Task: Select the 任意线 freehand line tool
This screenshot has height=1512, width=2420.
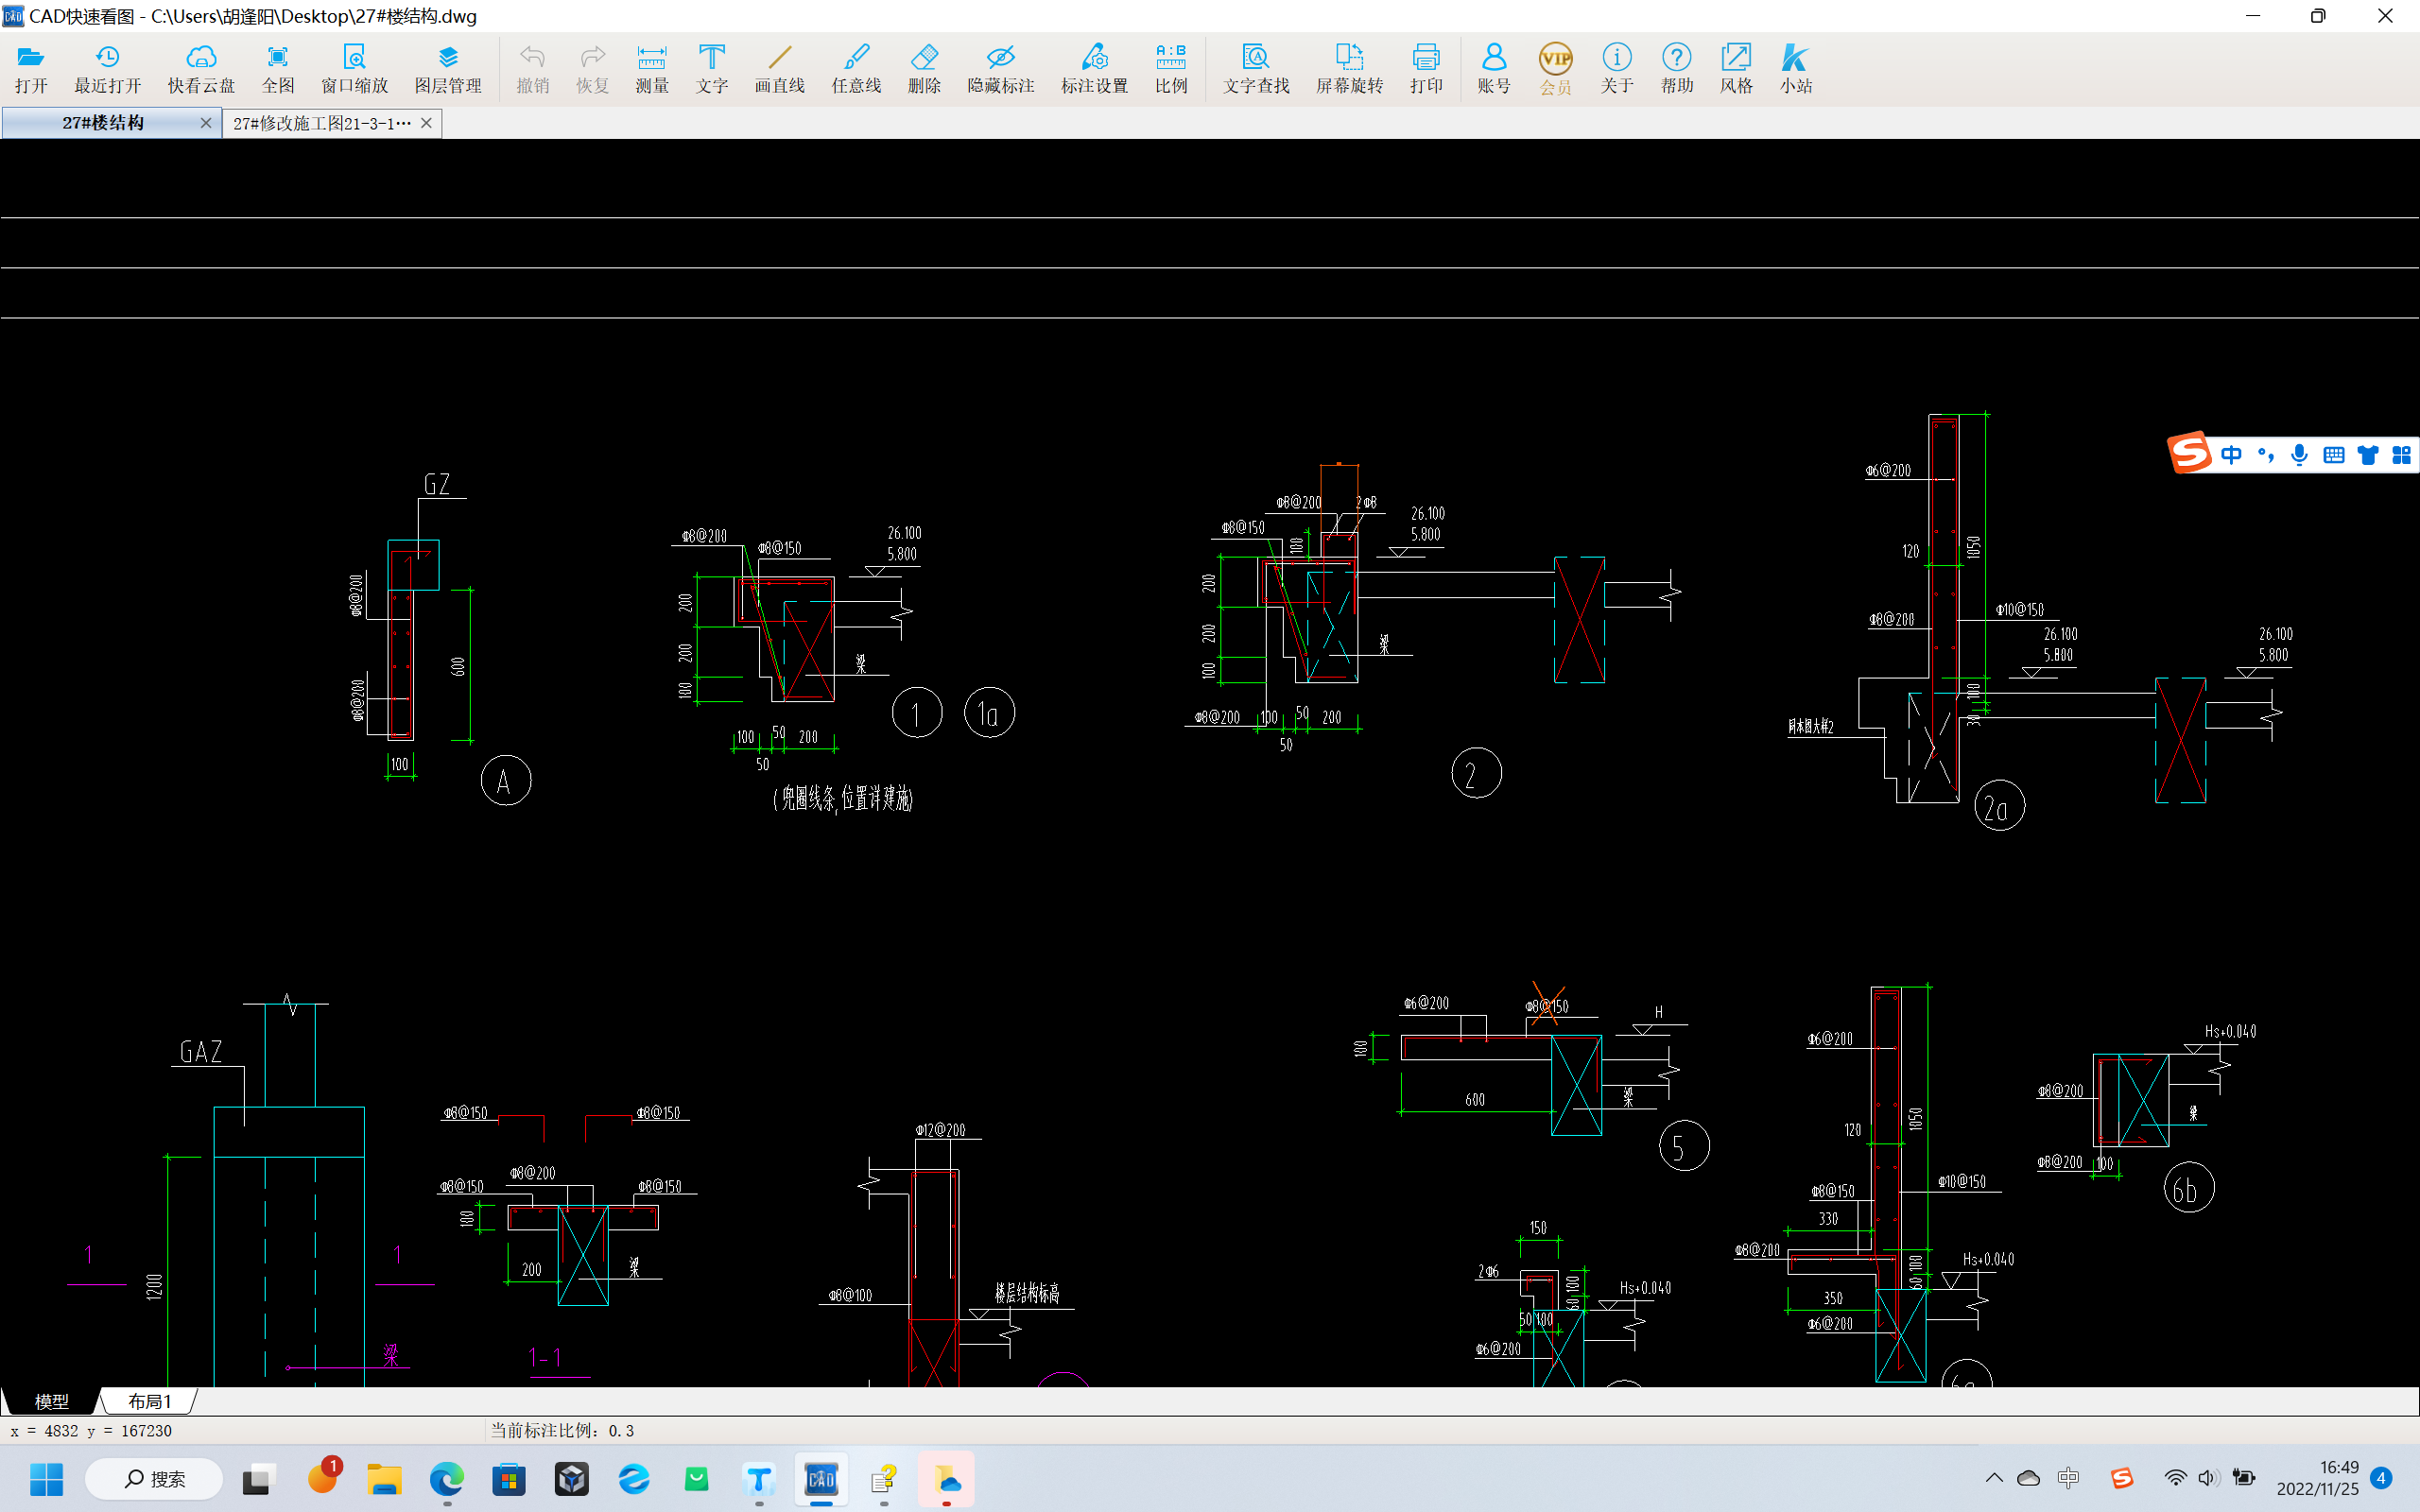Action: [856, 68]
